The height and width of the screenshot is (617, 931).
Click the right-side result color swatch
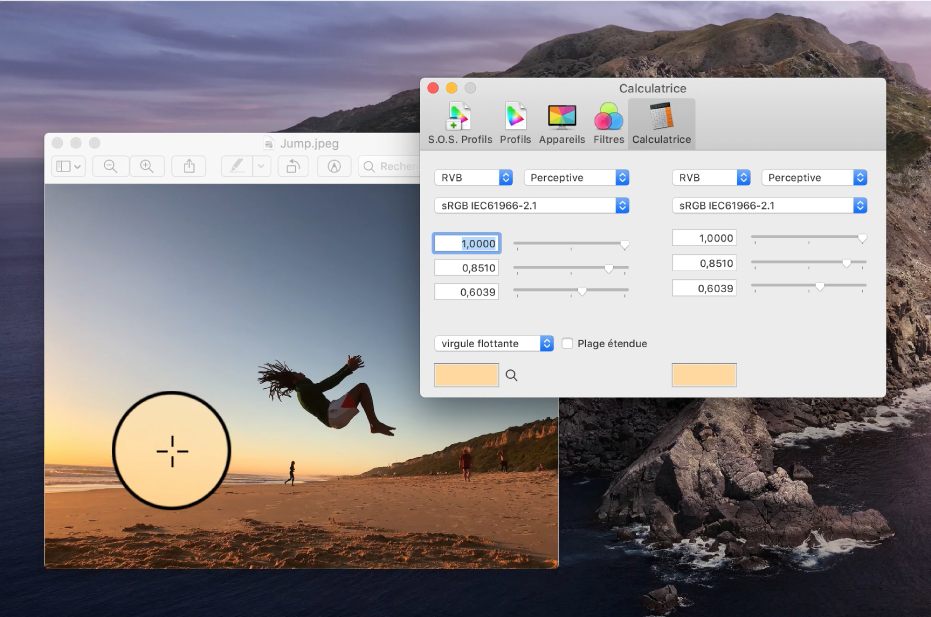tap(704, 376)
